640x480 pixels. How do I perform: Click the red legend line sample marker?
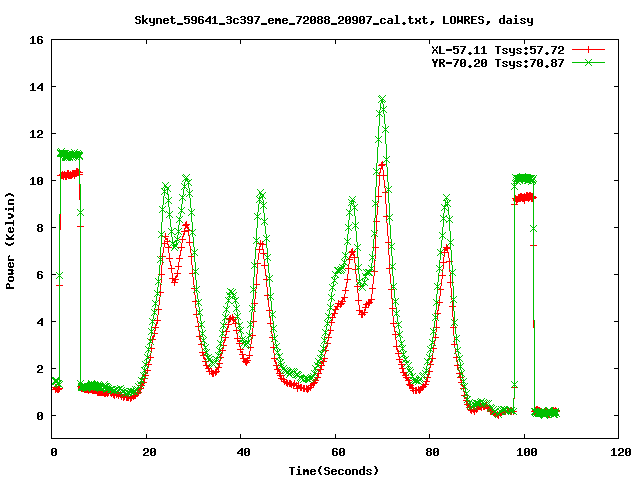coord(588,50)
